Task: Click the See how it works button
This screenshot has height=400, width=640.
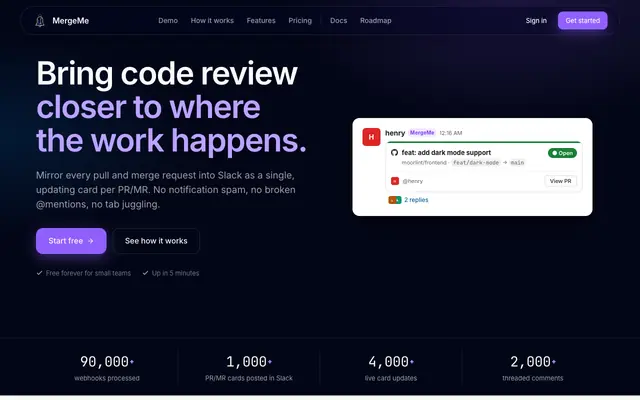Action: click(156, 241)
